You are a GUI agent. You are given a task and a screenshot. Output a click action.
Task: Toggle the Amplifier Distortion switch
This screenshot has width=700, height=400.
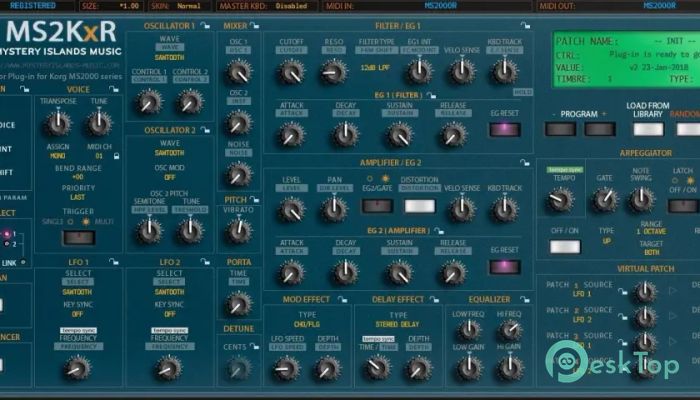click(x=419, y=207)
